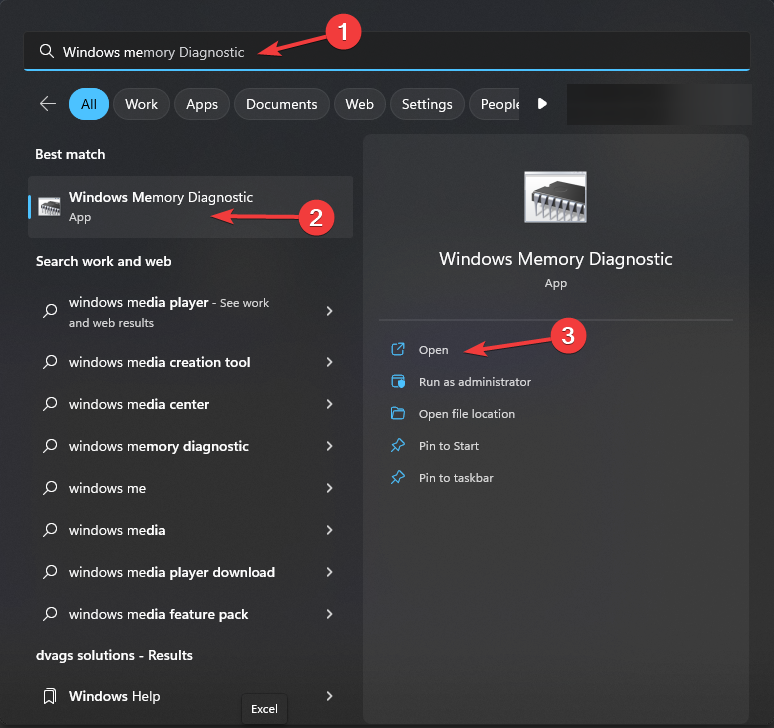Select the All filter tab
Screen dimensions: 774x728
click(89, 104)
